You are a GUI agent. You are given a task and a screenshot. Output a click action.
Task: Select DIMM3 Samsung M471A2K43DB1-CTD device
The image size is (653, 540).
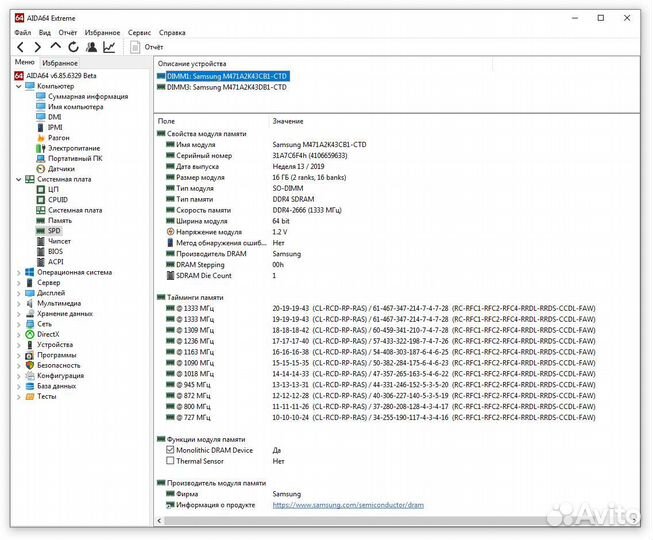(x=227, y=87)
